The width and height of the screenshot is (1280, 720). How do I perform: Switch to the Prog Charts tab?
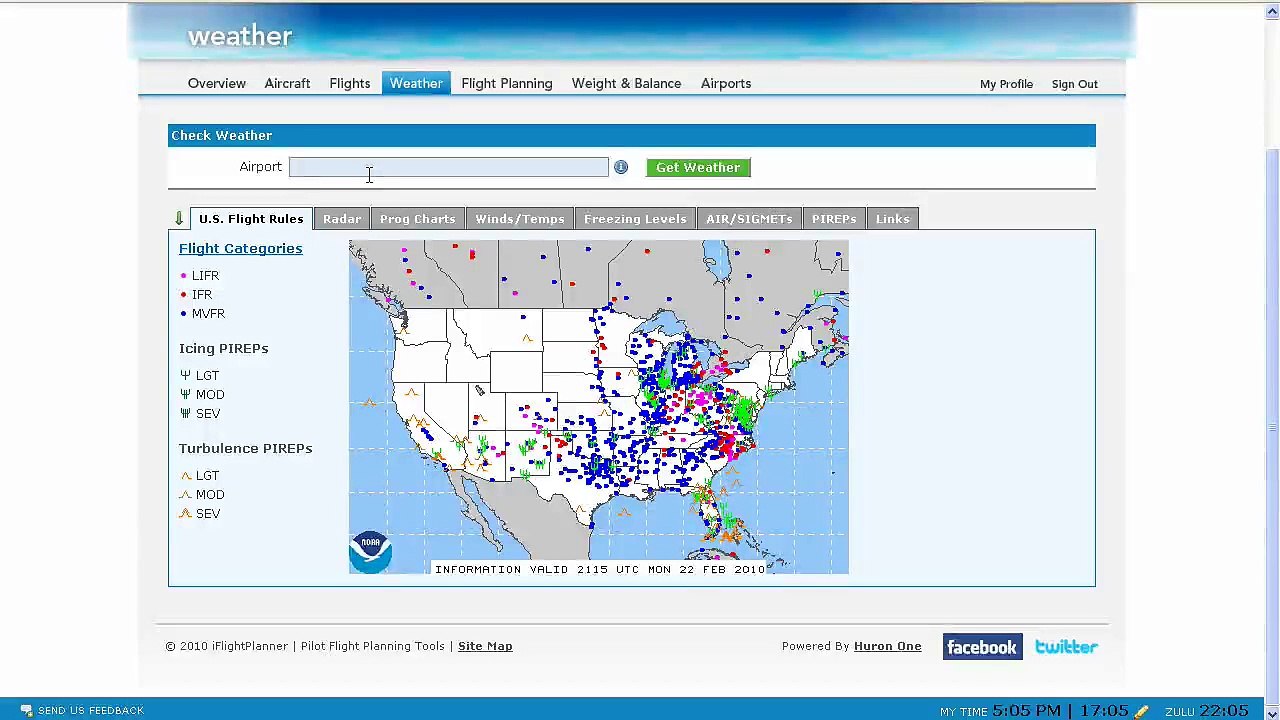(x=417, y=219)
